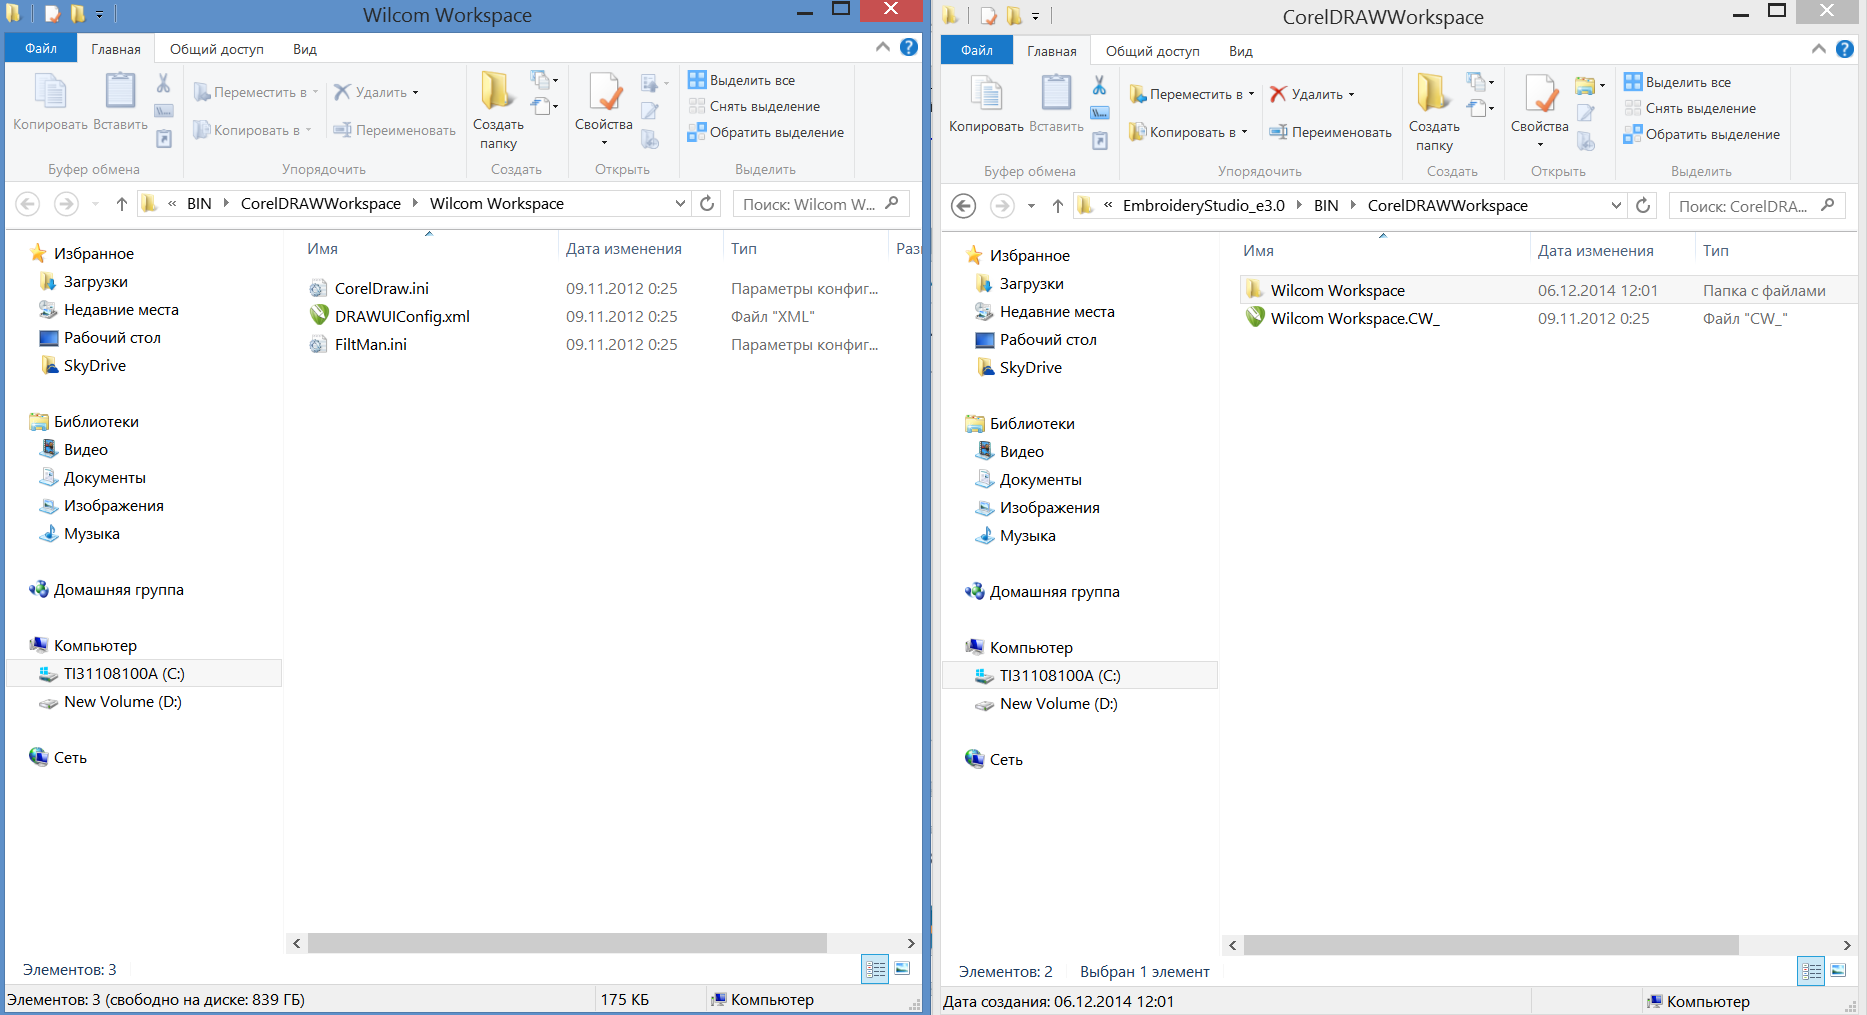Select DRAWUIConfig.xml file in left window
This screenshot has height=1015, width=1867.
402,316
